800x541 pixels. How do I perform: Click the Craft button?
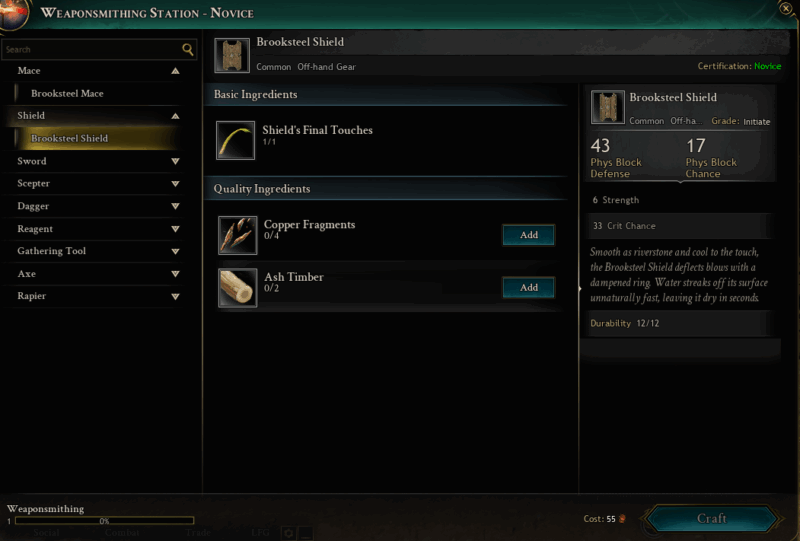pos(712,519)
